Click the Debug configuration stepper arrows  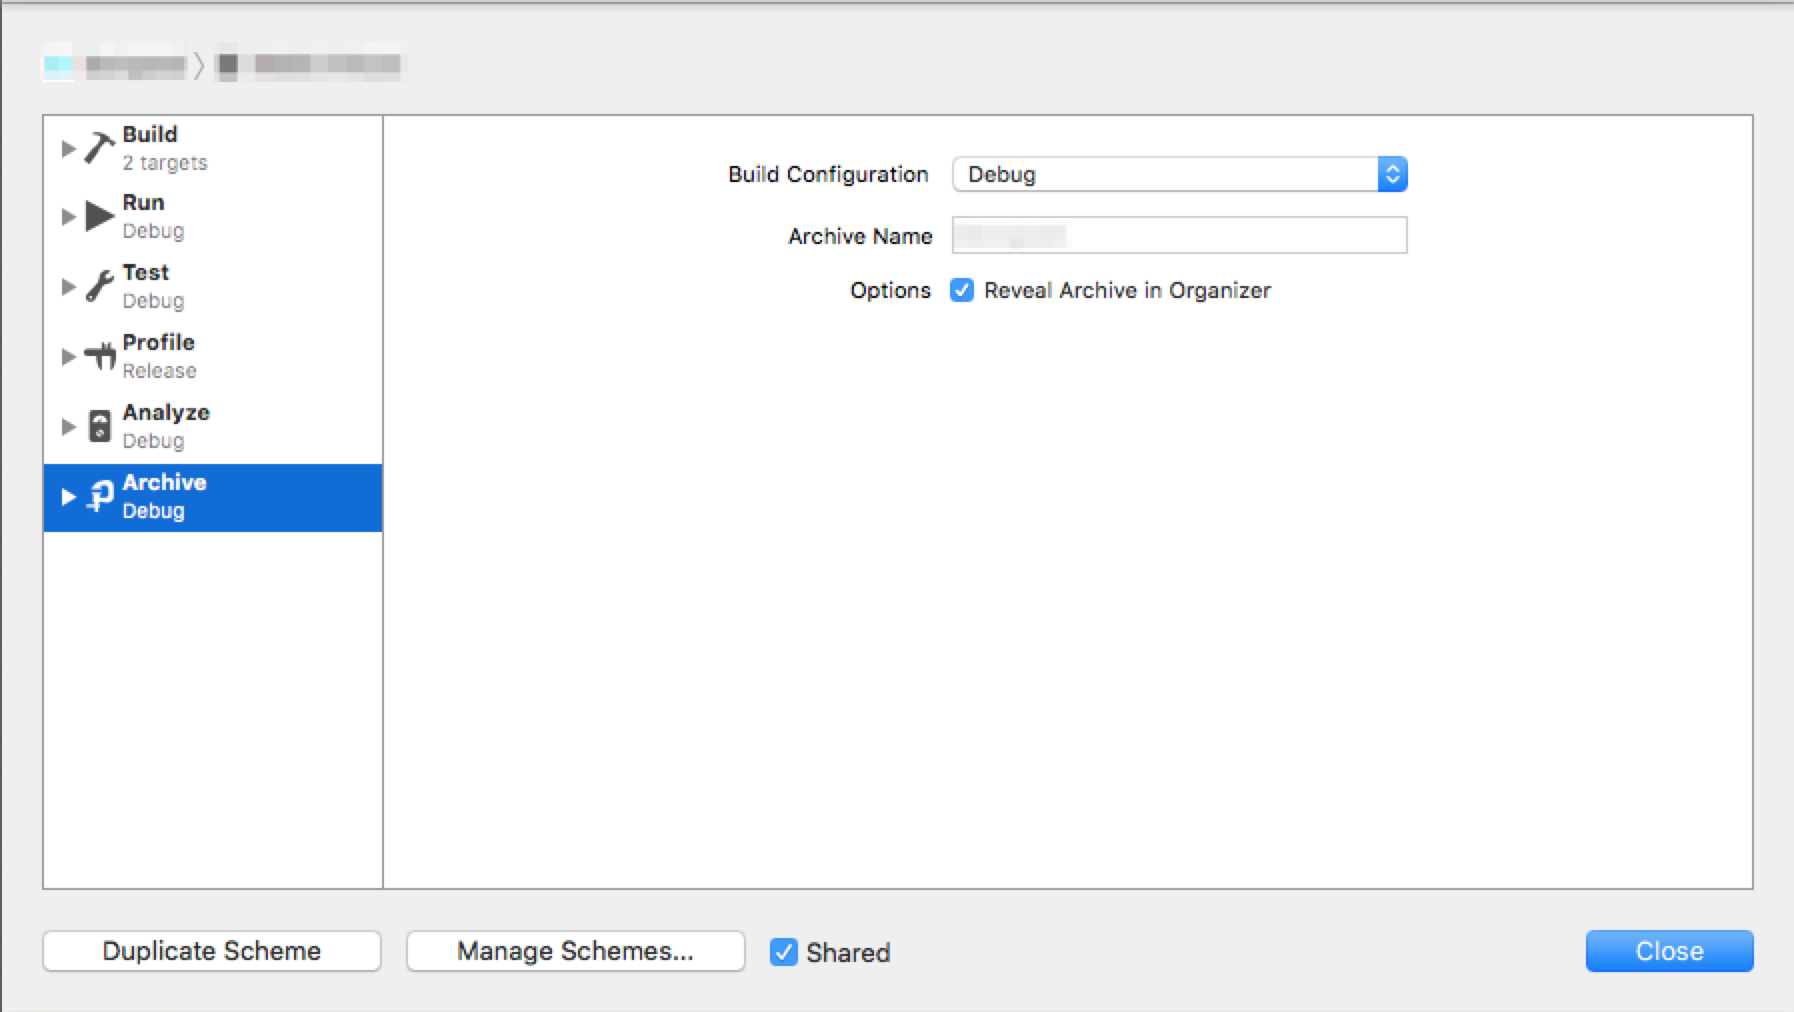(x=1392, y=173)
